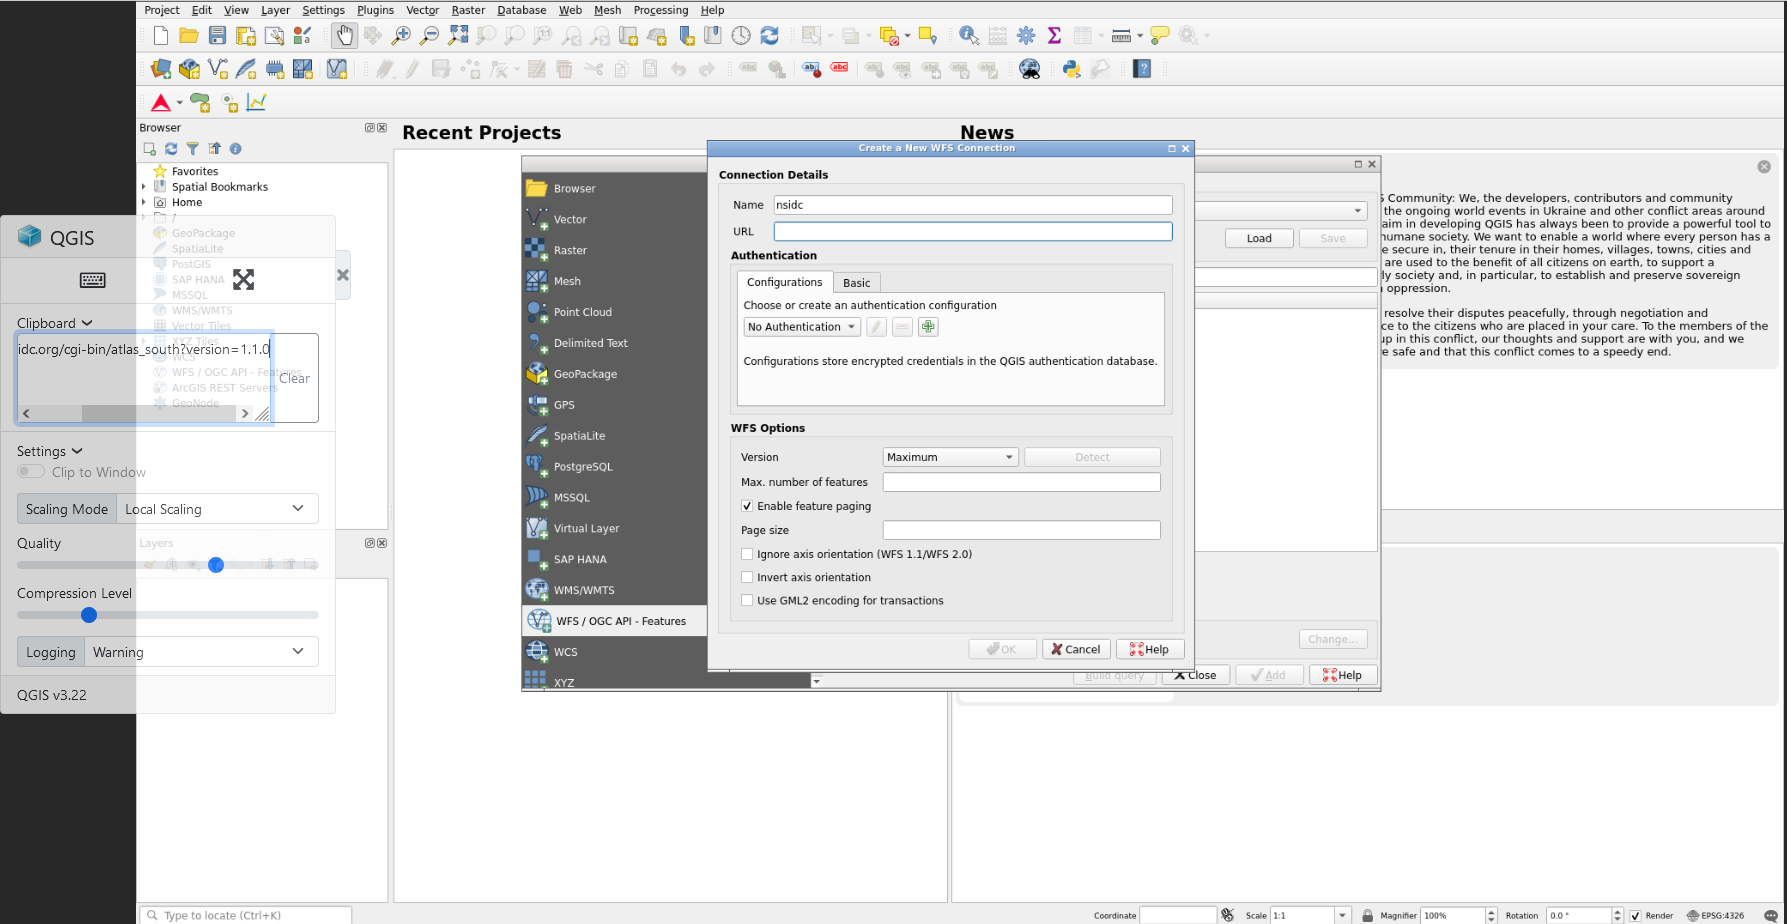Click the Clear clipboard button
Screen dimensions: 1787x924
pos(294,378)
